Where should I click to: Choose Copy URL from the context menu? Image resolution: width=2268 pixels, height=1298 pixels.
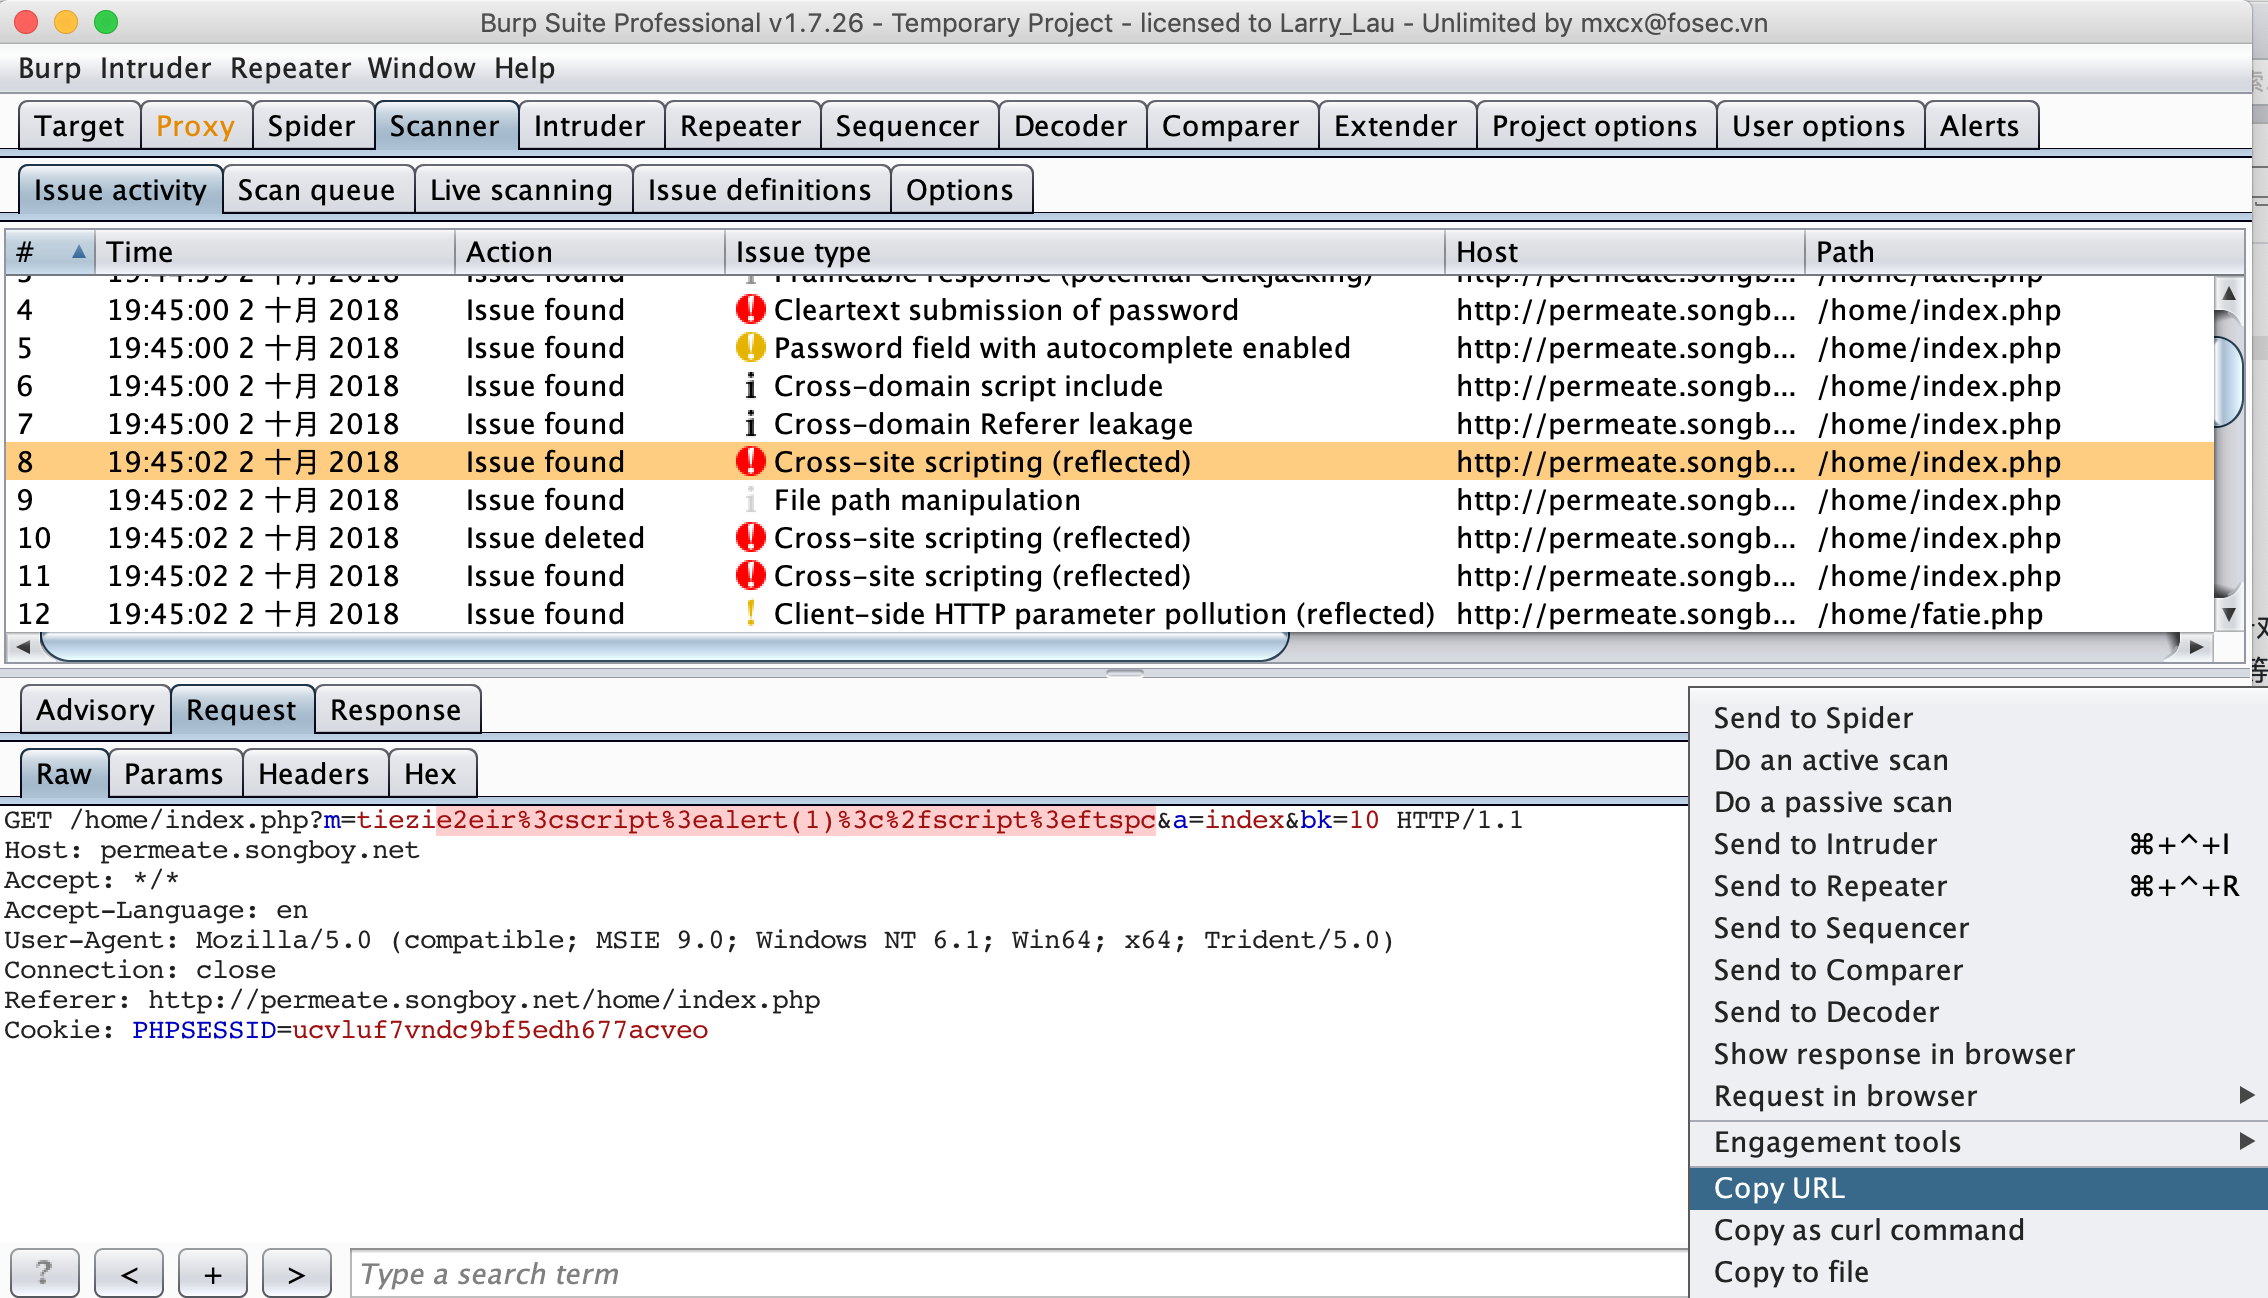pyautogui.click(x=1780, y=1188)
